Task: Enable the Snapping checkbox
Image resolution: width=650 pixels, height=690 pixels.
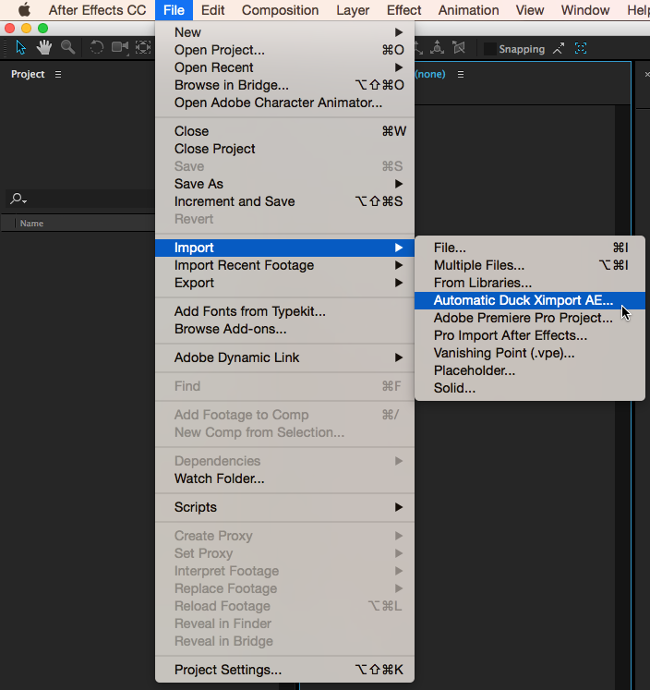Action: (489, 49)
